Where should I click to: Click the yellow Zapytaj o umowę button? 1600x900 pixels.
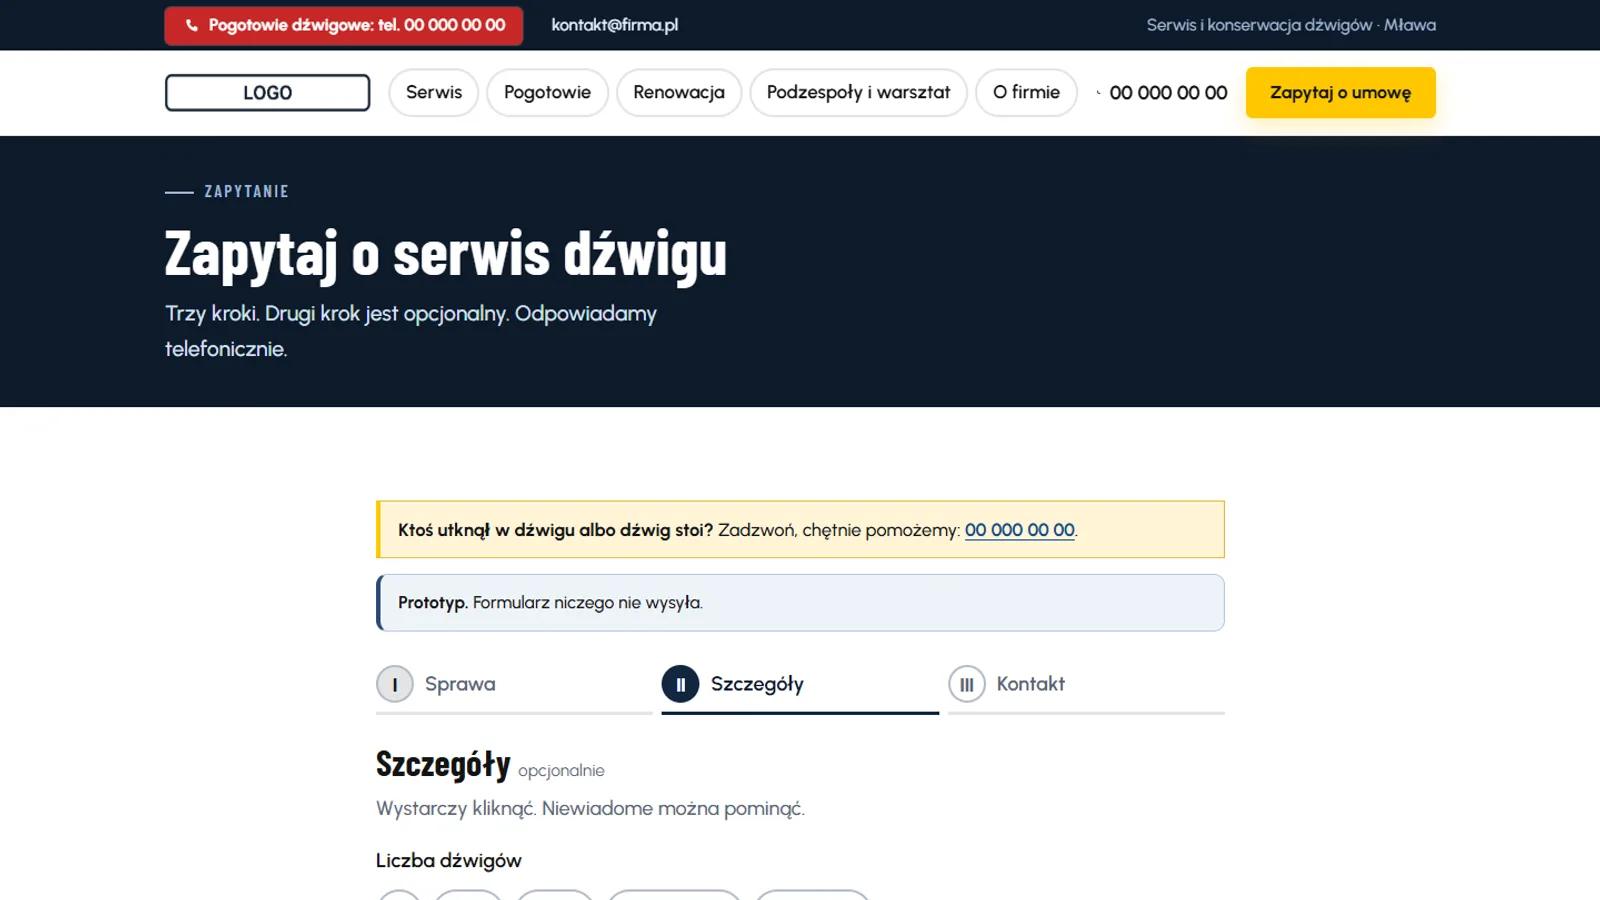(x=1340, y=93)
